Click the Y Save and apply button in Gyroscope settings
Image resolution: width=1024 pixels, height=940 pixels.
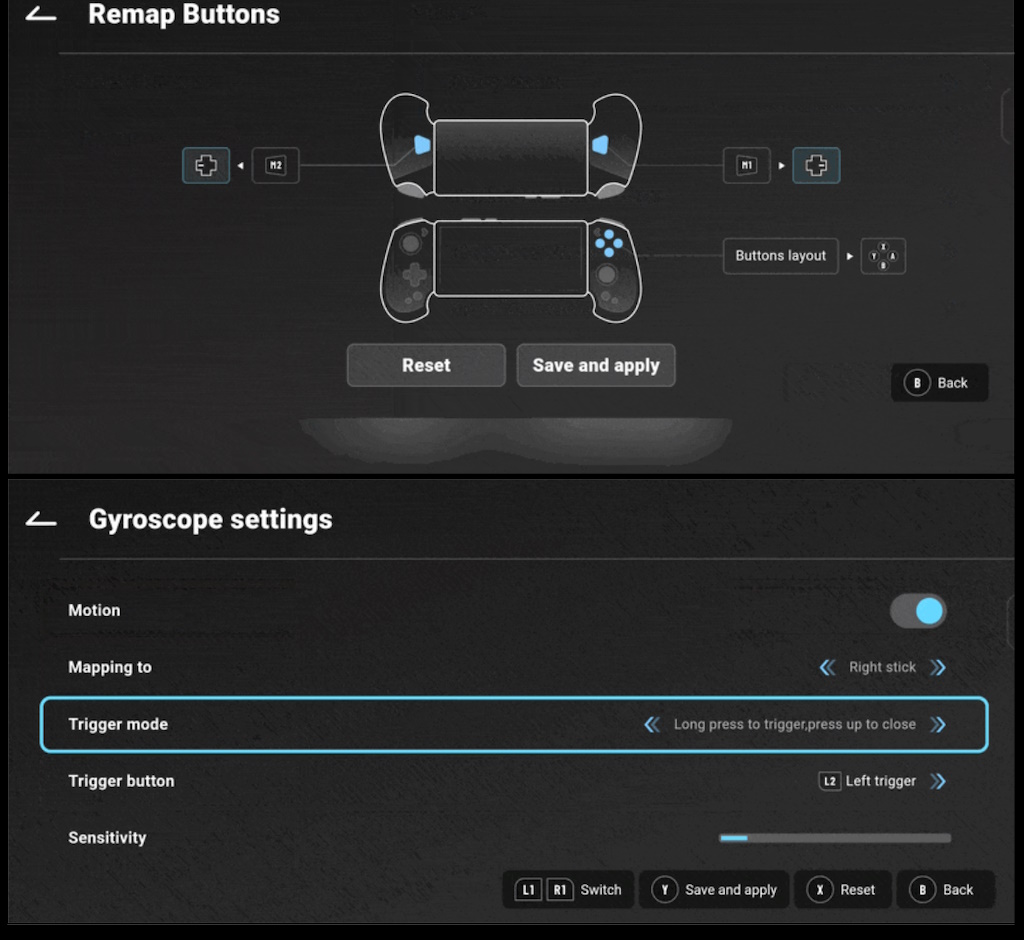point(714,890)
